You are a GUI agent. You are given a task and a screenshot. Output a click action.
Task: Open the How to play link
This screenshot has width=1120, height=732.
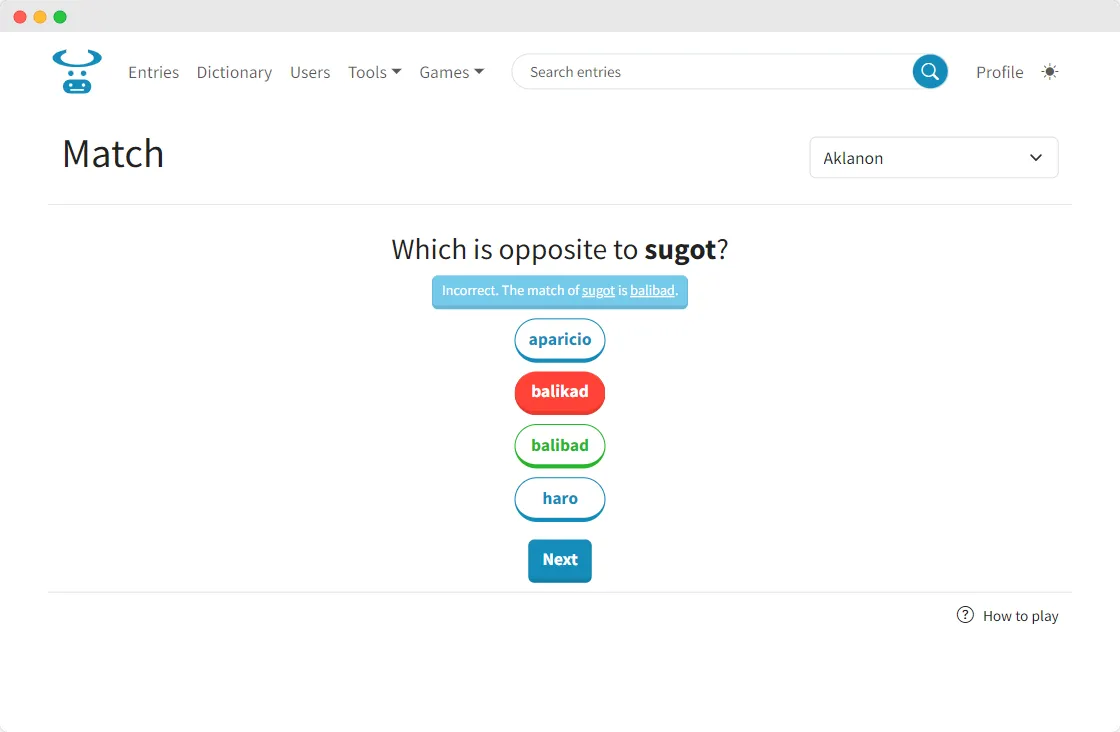tap(1020, 616)
